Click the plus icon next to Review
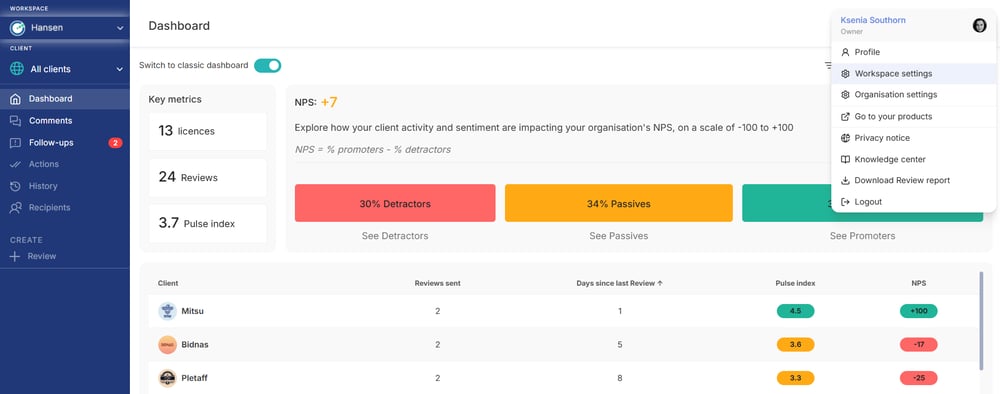Viewport: 1000px width, 394px height. pyautogui.click(x=15, y=256)
